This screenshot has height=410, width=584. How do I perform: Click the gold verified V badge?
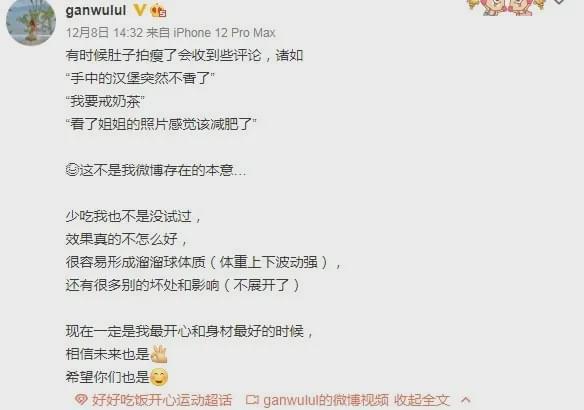tap(140, 10)
